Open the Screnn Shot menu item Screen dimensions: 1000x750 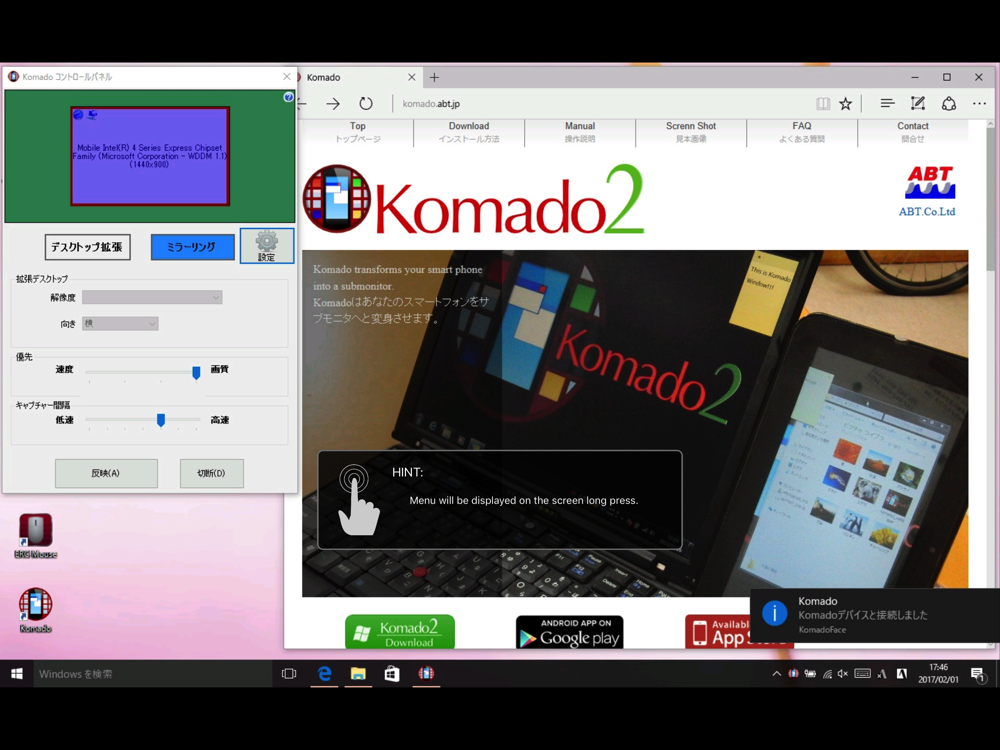pos(691,132)
